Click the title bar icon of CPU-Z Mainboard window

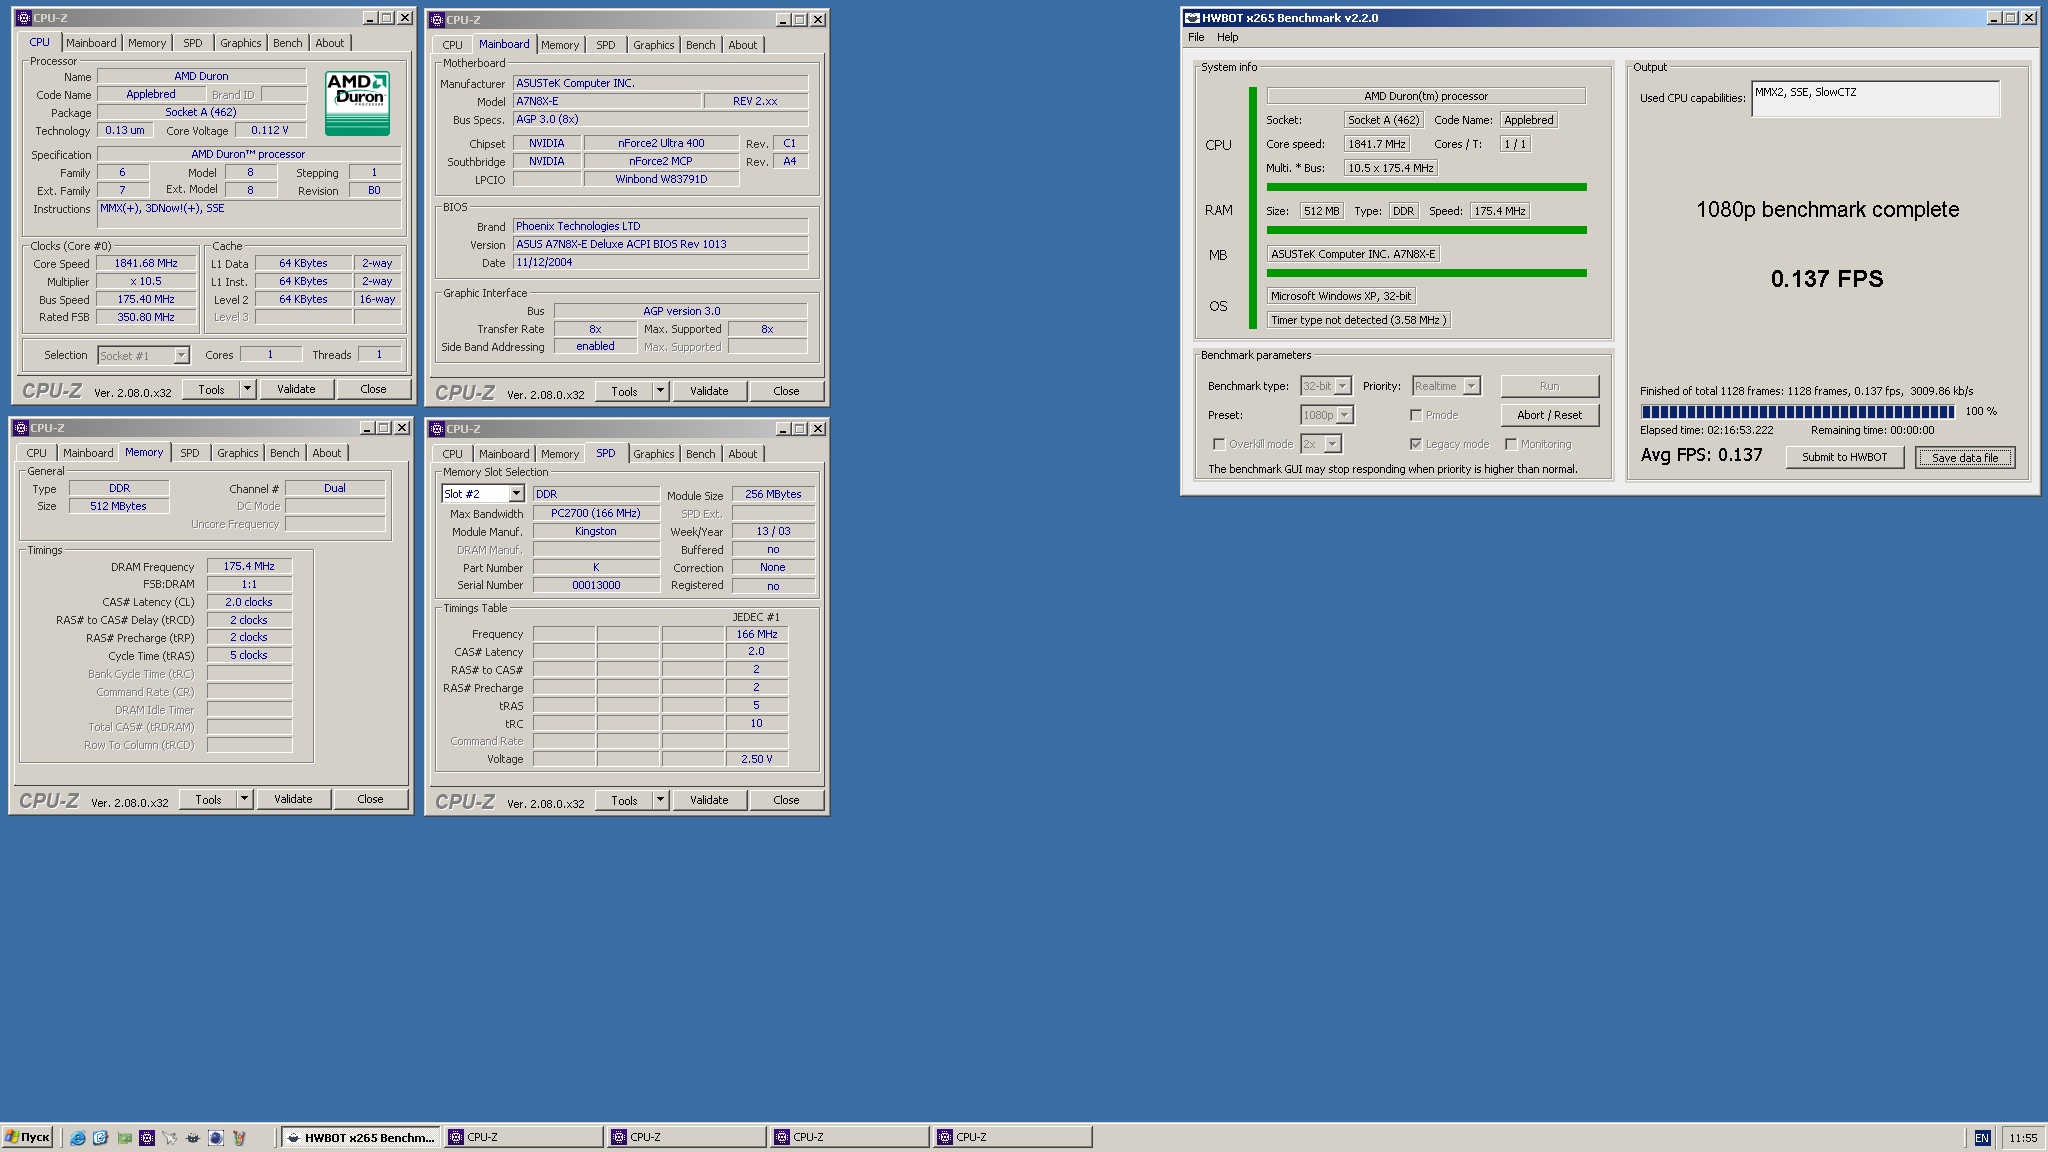(437, 19)
